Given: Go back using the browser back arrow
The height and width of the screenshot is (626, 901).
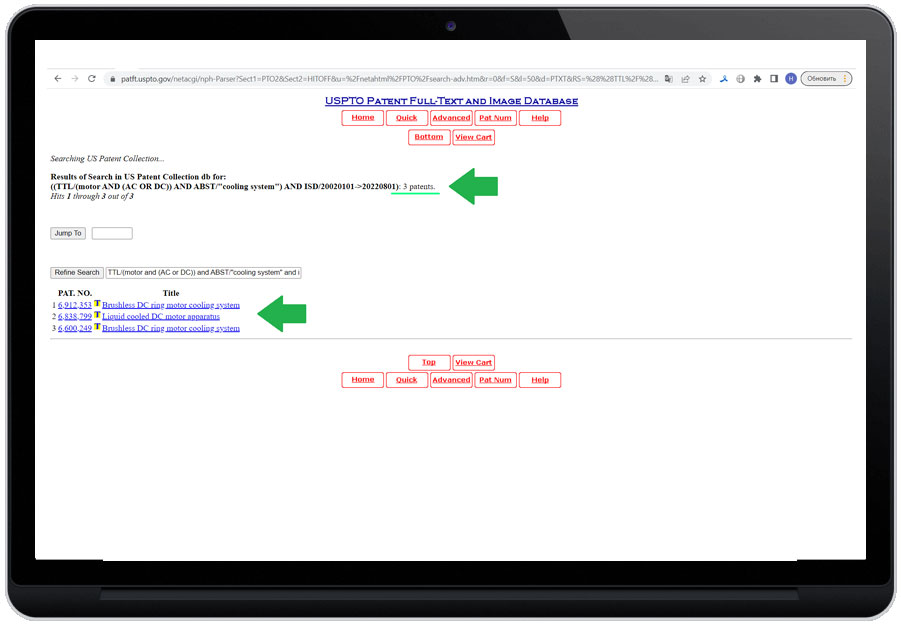Looking at the screenshot, I should (57, 79).
